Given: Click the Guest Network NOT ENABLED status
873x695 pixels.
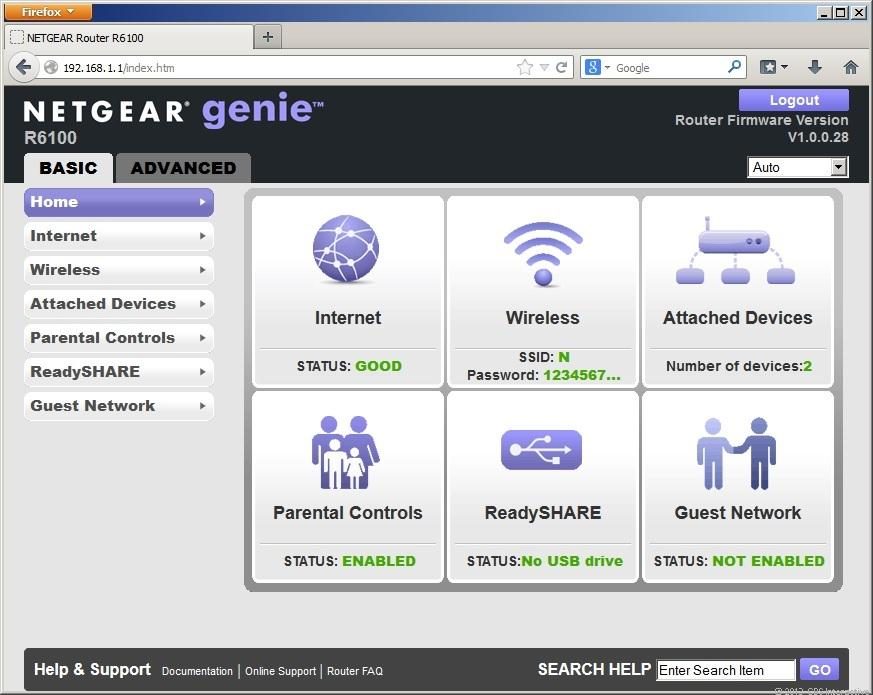Looking at the screenshot, I should click(x=768, y=561).
